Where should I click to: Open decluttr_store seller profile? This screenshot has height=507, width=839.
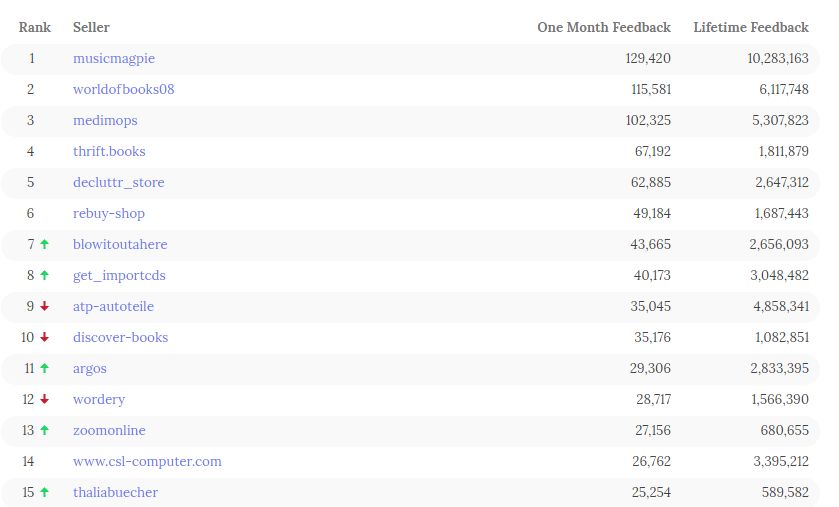(119, 182)
